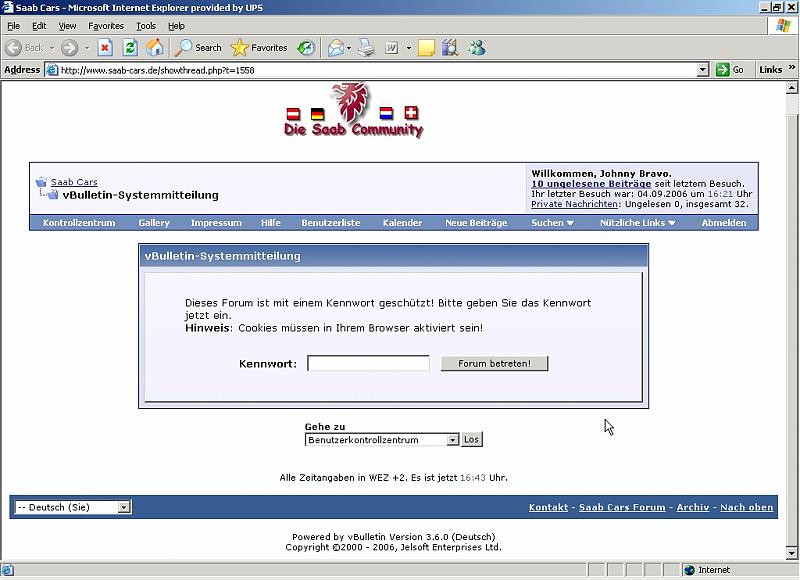Open Kontrollzentrum in the nav bar

point(79,223)
